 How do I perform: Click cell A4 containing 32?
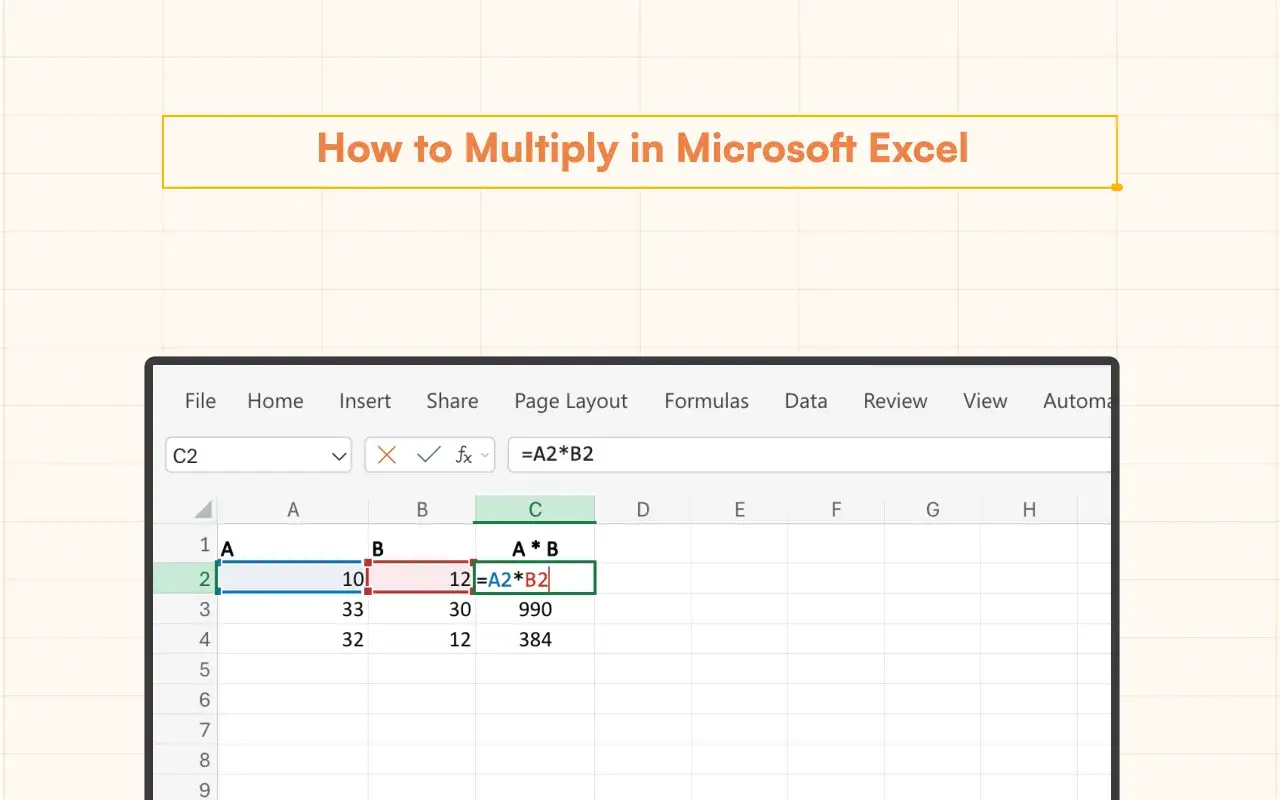click(293, 639)
